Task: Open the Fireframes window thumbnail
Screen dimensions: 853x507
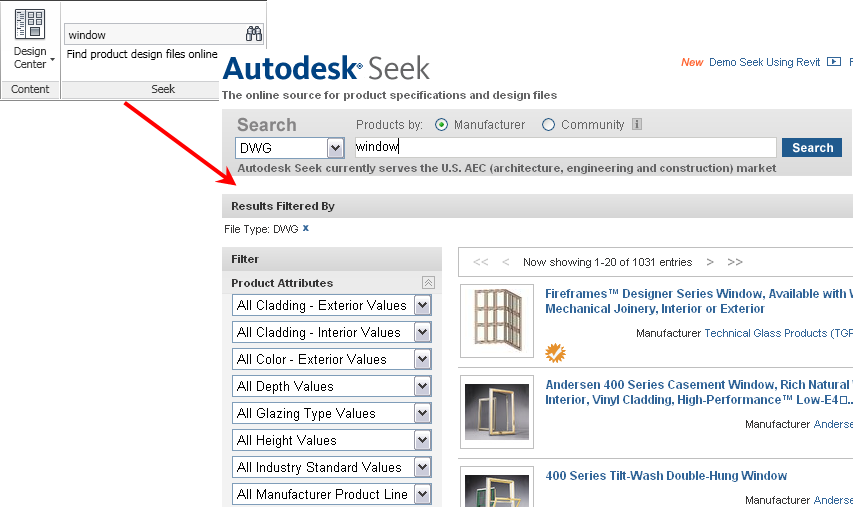Action: (x=497, y=320)
